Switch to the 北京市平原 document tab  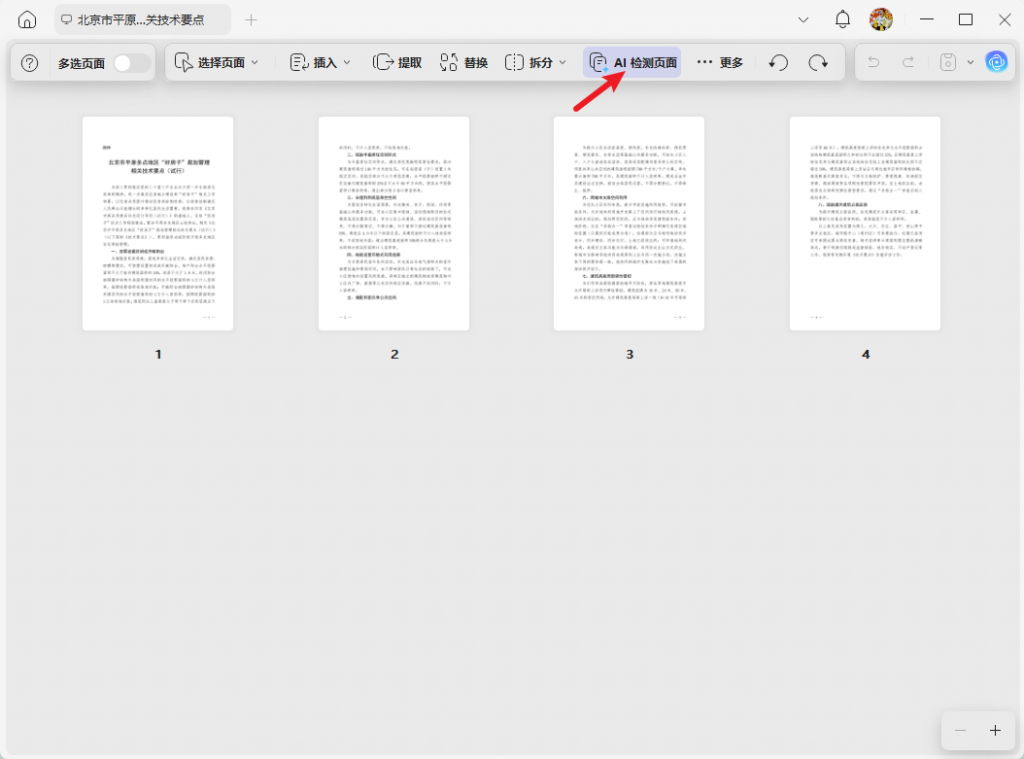(x=141, y=20)
